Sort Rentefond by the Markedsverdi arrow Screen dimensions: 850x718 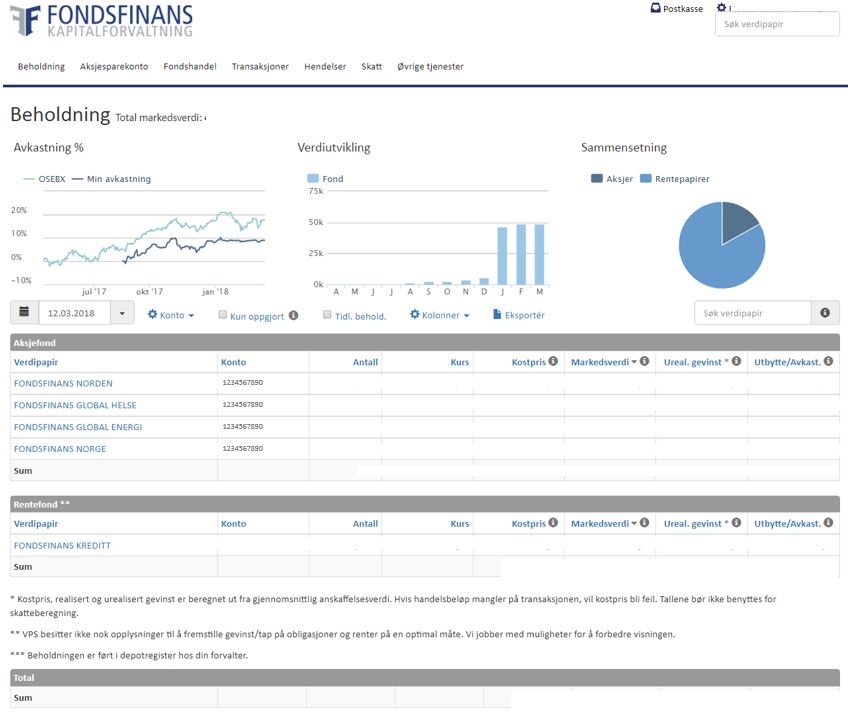(634, 523)
